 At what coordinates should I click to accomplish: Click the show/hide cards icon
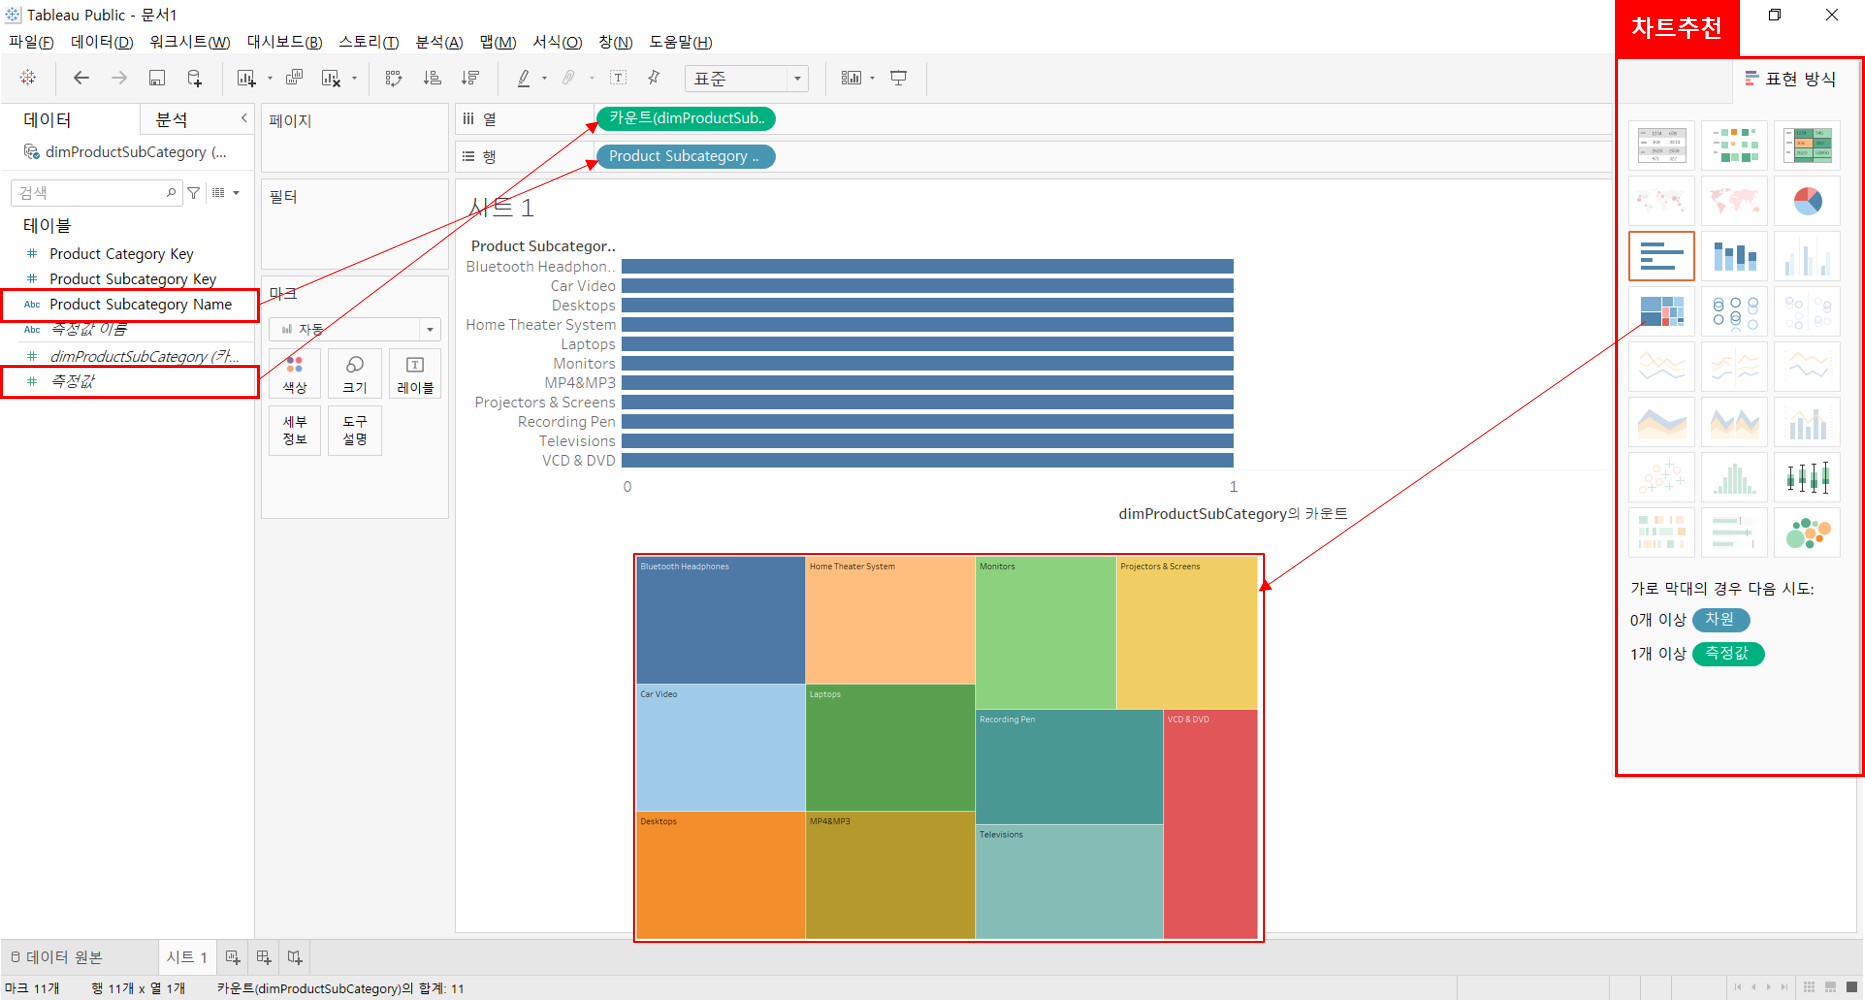pos(851,78)
